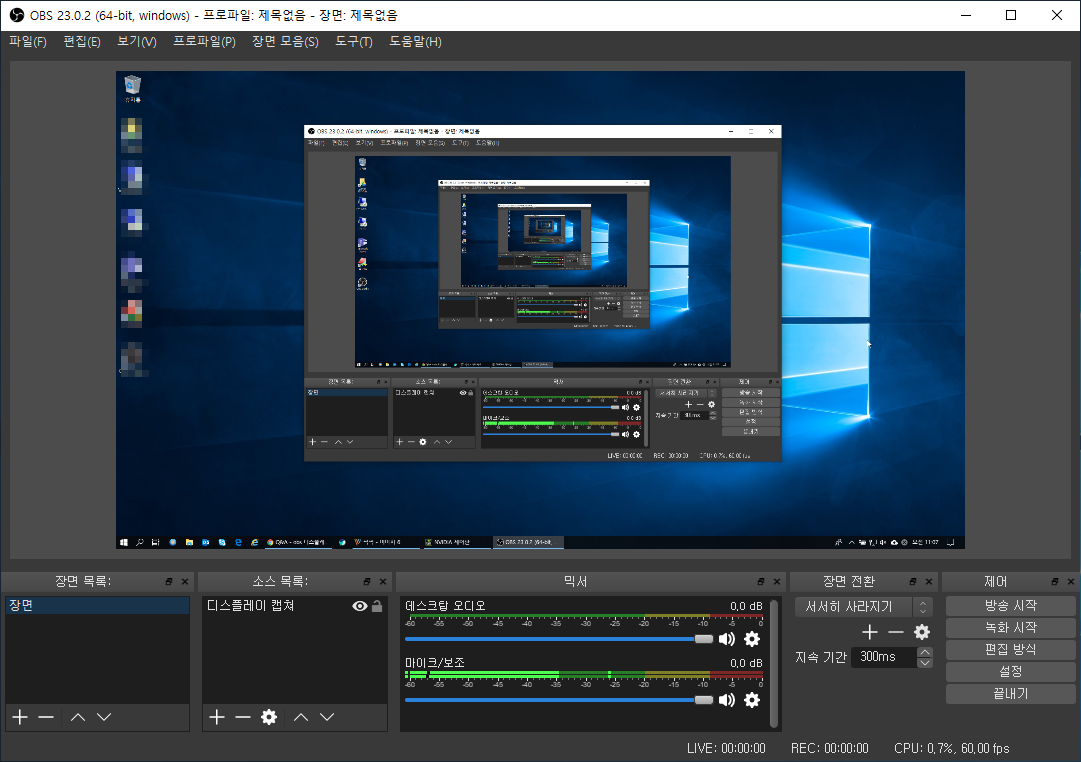
Task: Add a new source with plus icon
Action: click(217, 717)
